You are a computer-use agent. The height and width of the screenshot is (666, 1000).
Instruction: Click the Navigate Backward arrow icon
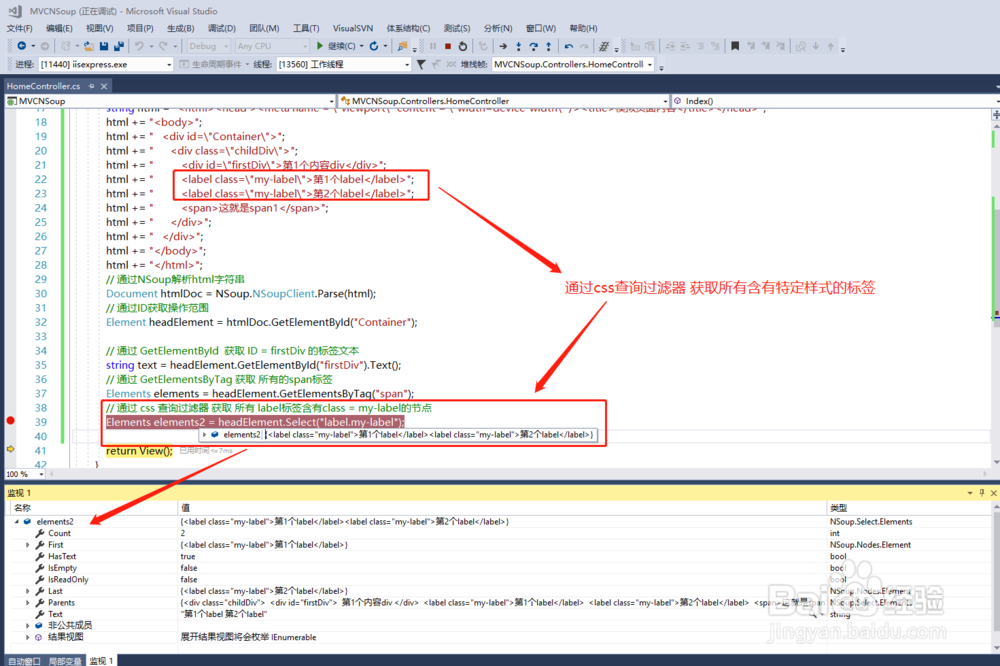22,46
